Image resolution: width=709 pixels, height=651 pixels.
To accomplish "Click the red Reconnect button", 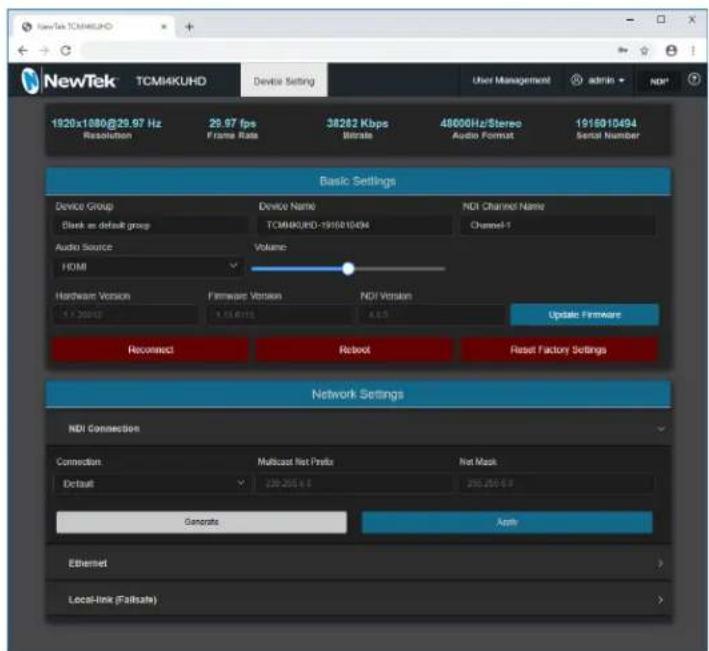I will point(151,350).
